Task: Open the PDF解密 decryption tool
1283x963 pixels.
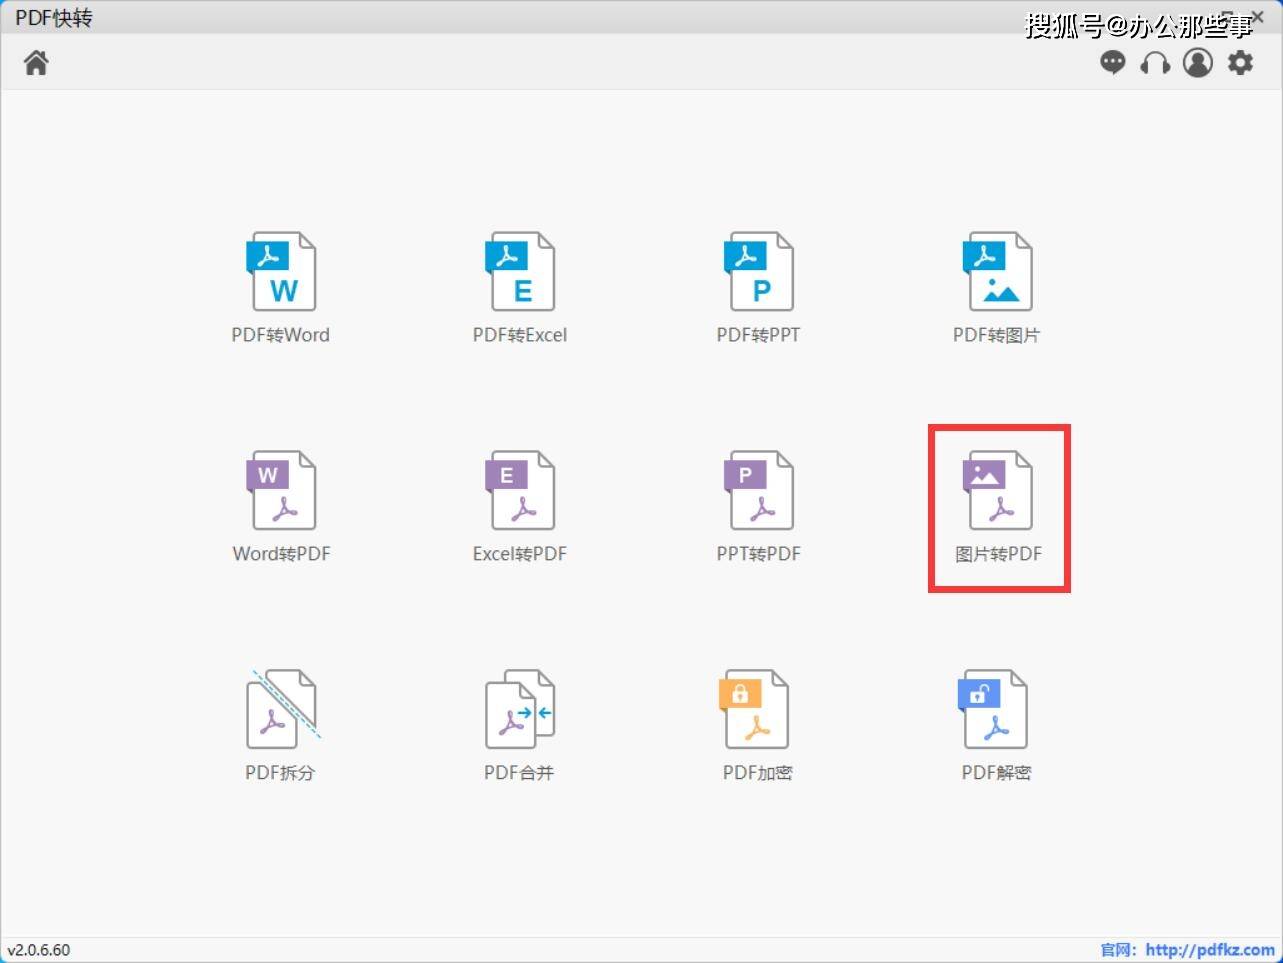Action: click(x=996, y=727)
